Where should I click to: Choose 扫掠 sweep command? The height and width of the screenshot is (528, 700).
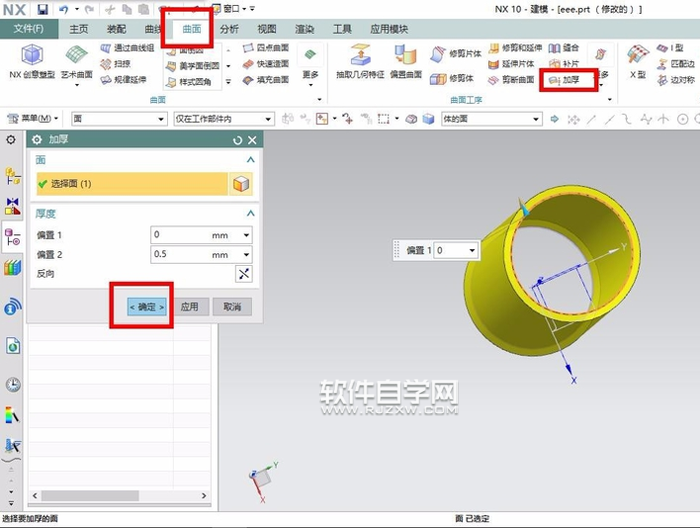116,64
